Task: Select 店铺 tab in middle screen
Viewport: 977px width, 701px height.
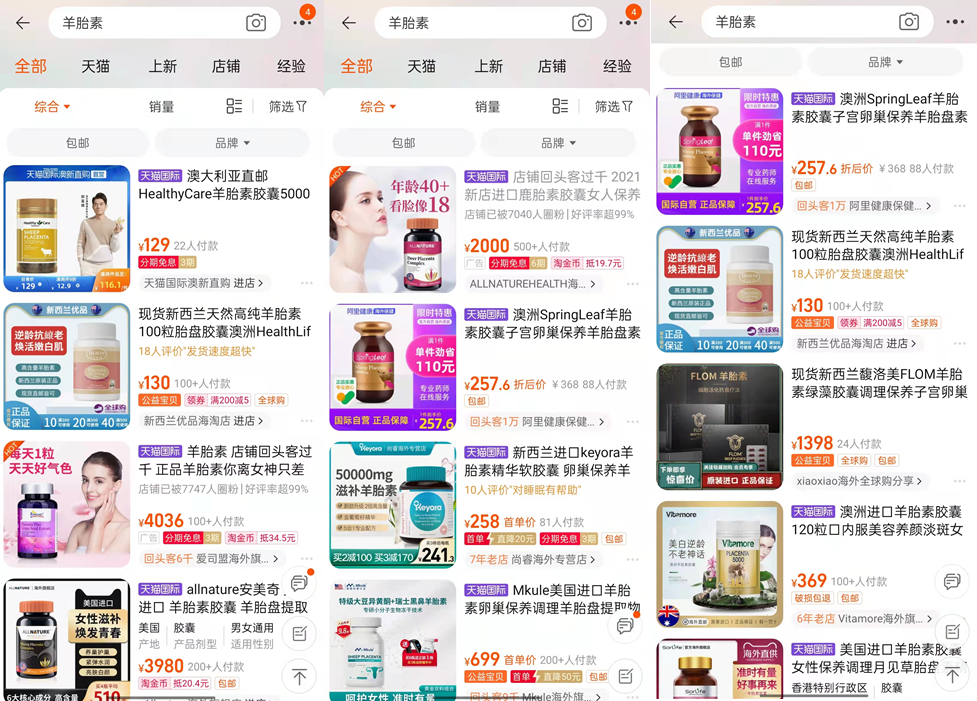Action: (x=552, y=66)
